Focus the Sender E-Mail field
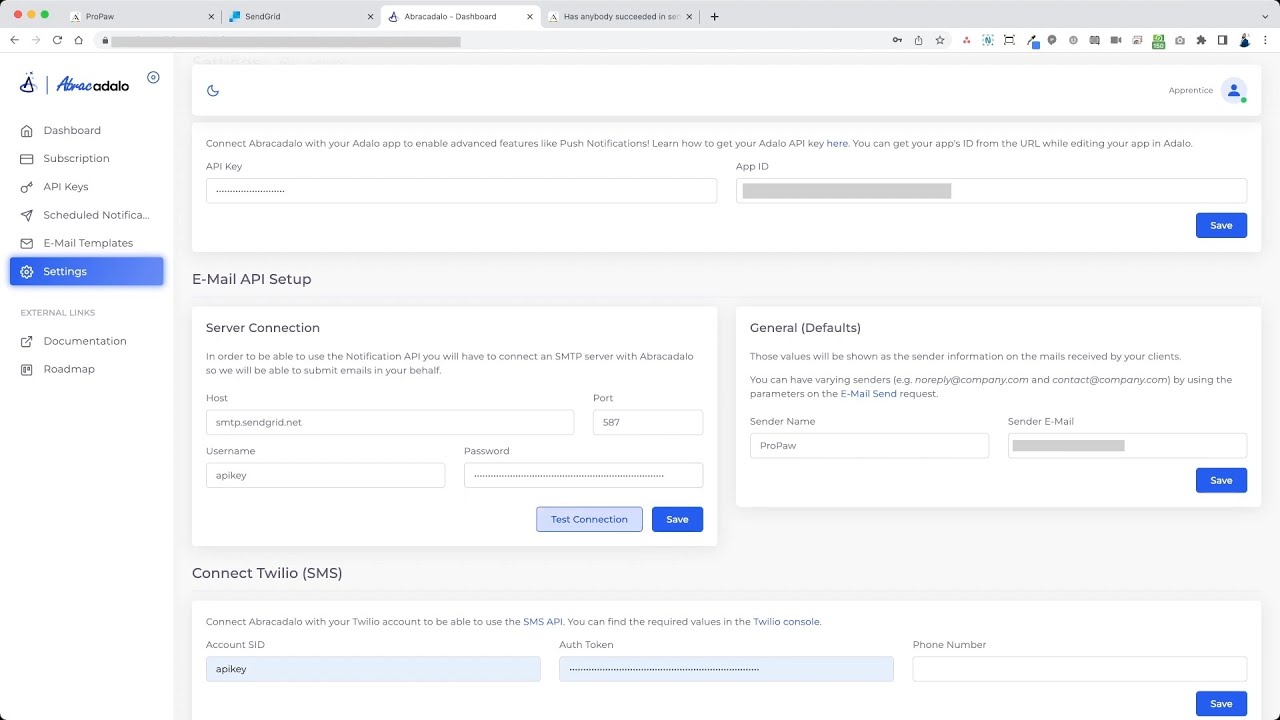This screenshot has height=720, width=1280. pos(1127,445)
